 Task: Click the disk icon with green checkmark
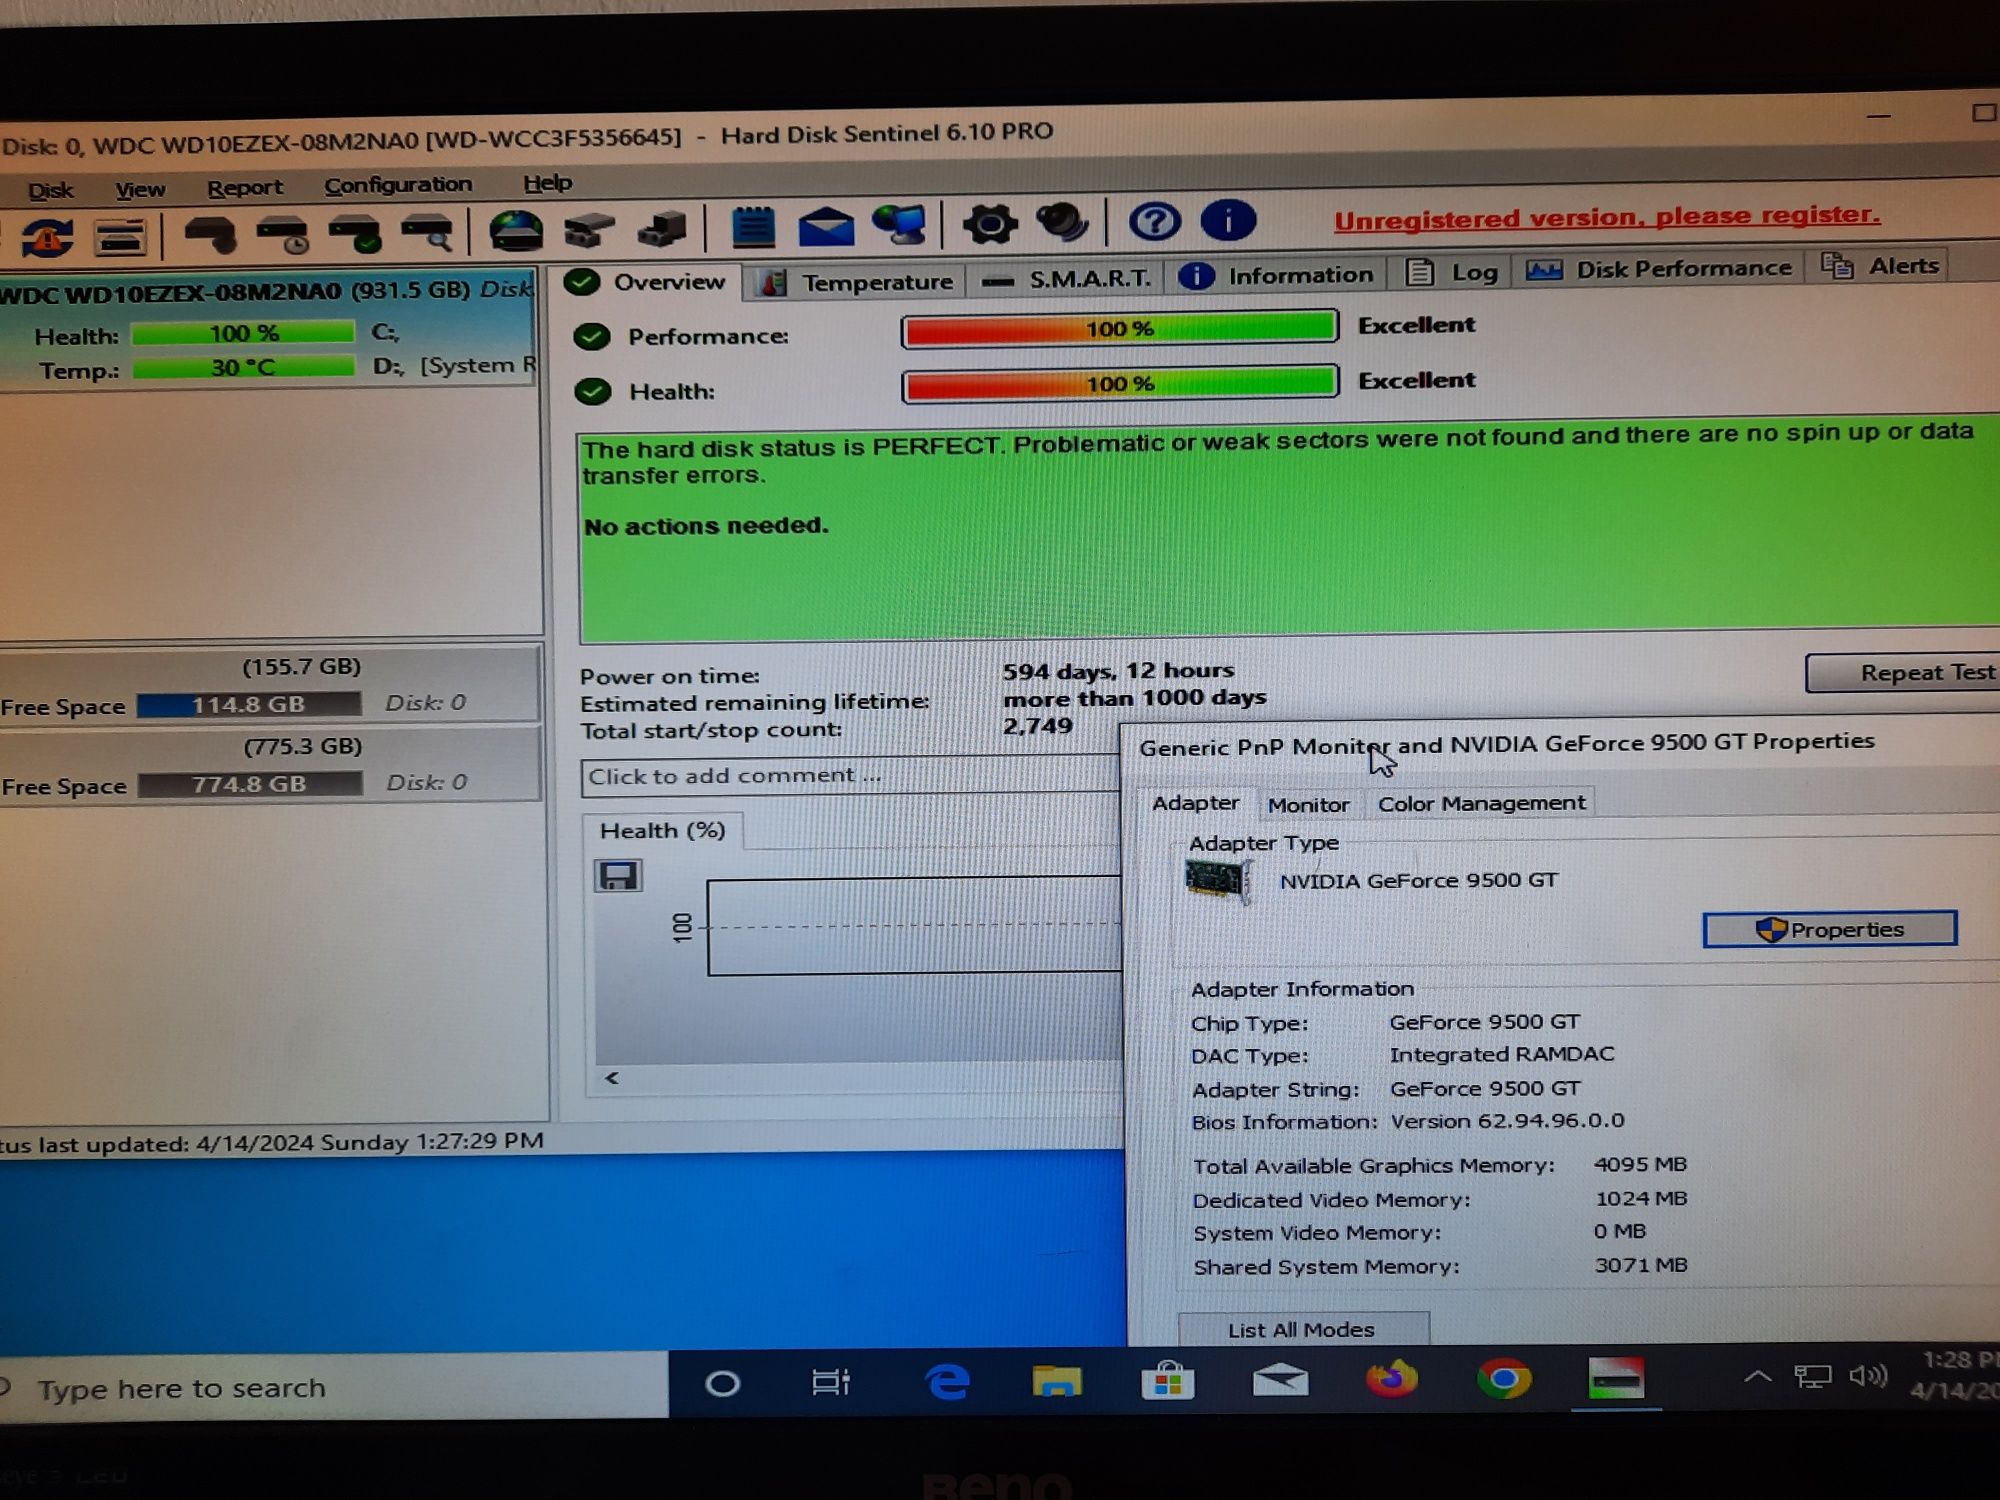pyautogui.click(x=355, y=233)
